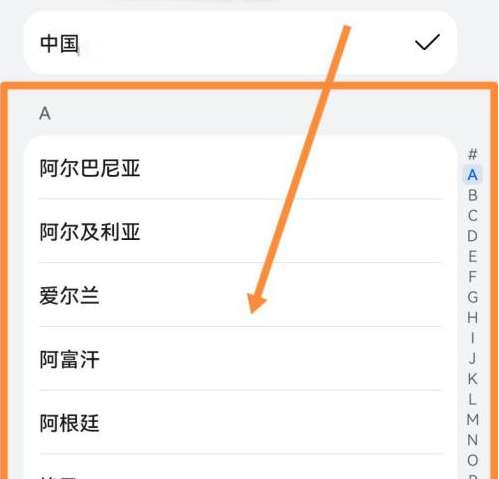Go to letter F in alphabet index
Viewport: 499px width, 479px height.
point(472,277)
